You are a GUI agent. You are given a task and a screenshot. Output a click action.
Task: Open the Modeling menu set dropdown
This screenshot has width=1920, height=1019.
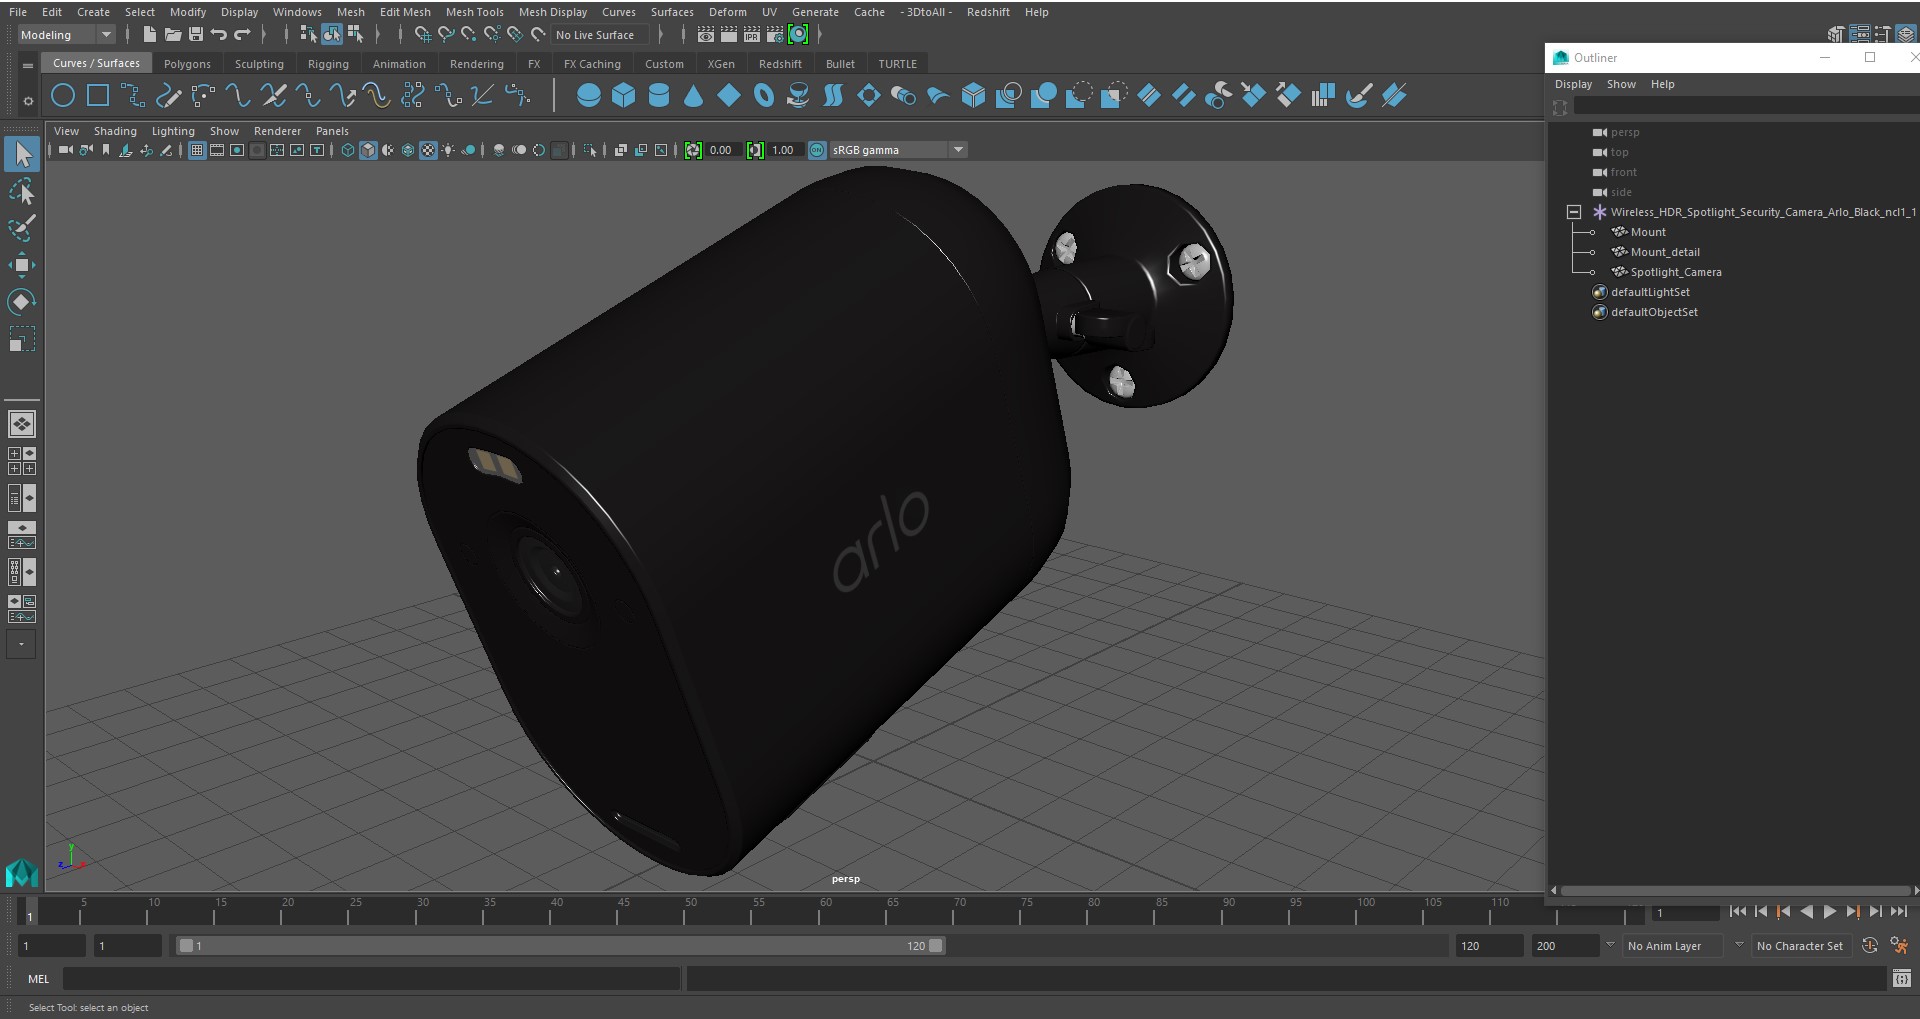click(66, 35)
